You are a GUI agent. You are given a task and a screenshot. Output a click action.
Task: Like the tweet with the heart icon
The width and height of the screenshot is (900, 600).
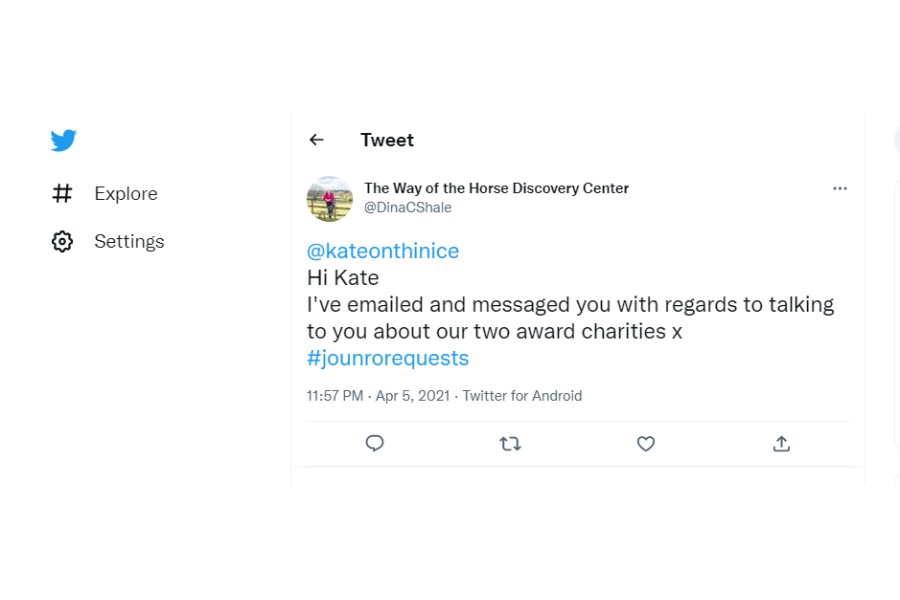pyautogui.click(x=646, y=443)
